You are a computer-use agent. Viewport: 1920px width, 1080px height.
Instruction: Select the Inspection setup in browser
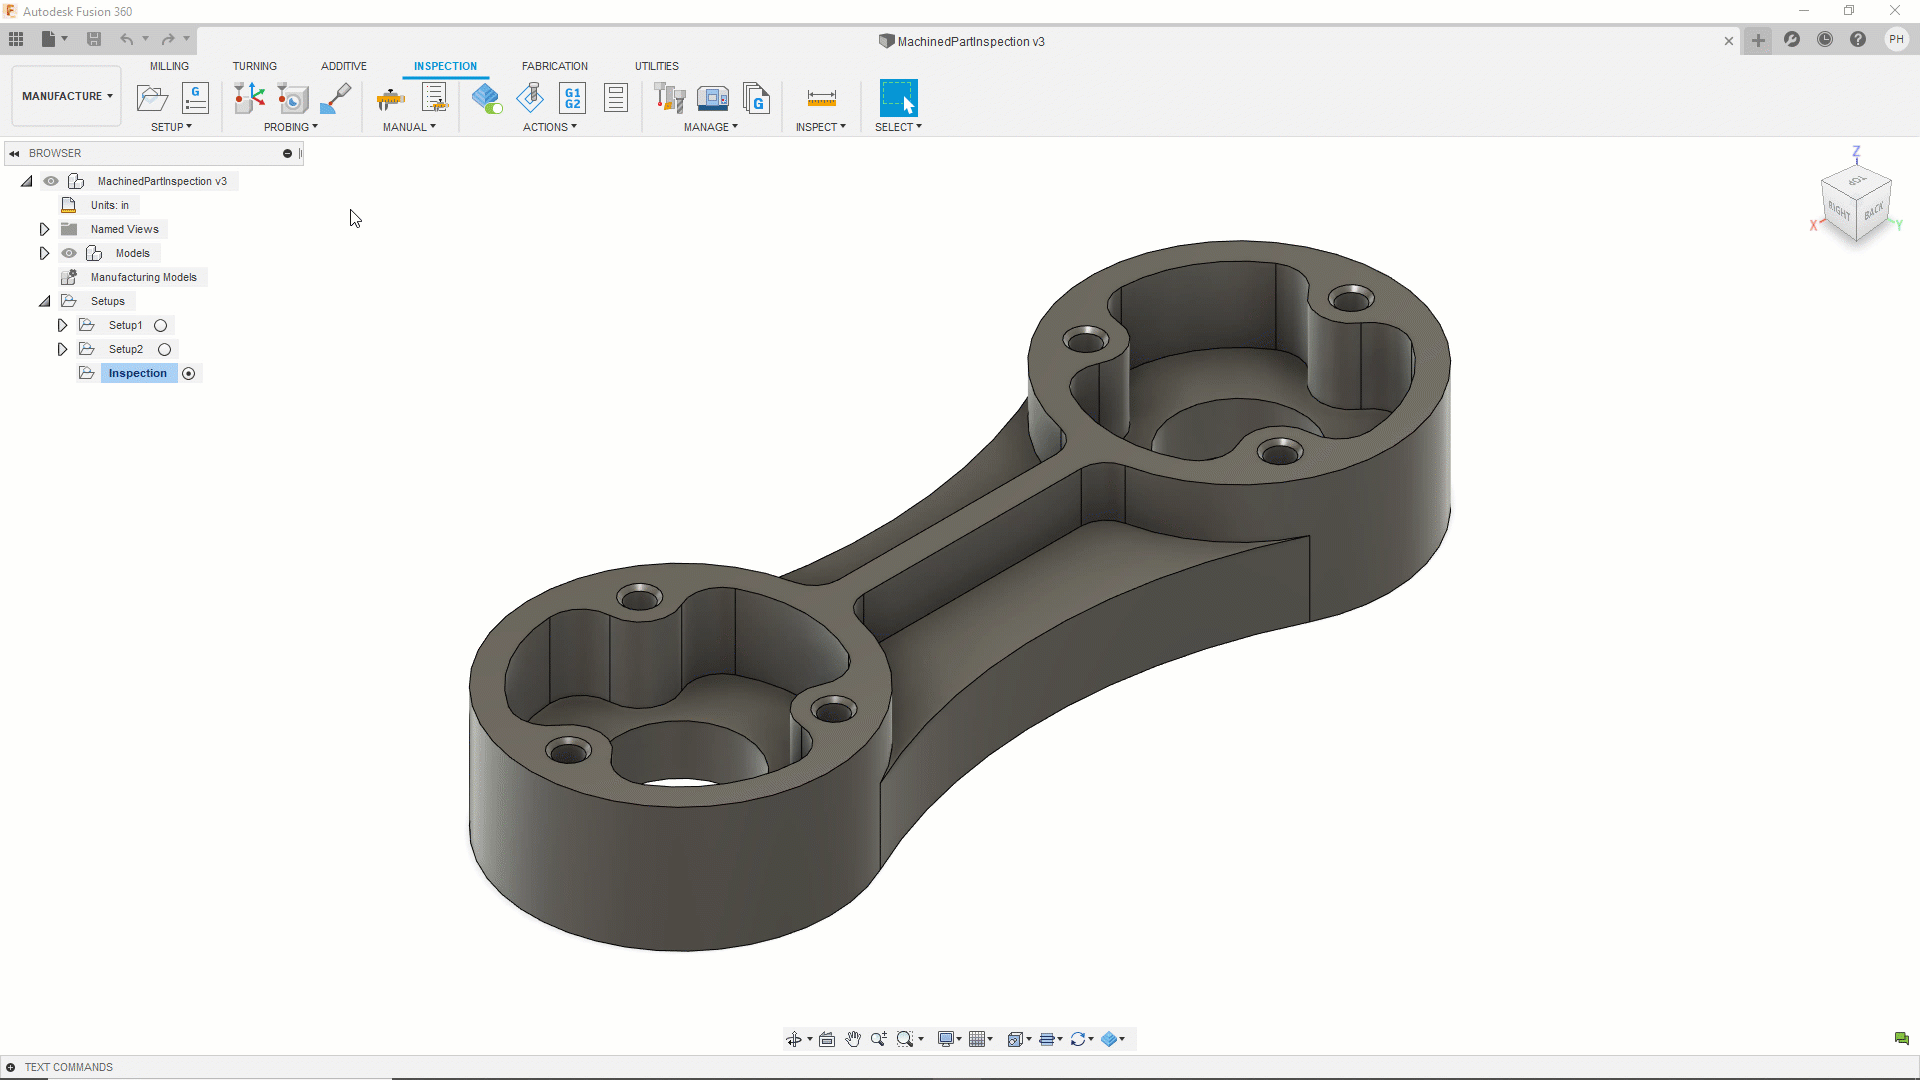click(138, 373)
